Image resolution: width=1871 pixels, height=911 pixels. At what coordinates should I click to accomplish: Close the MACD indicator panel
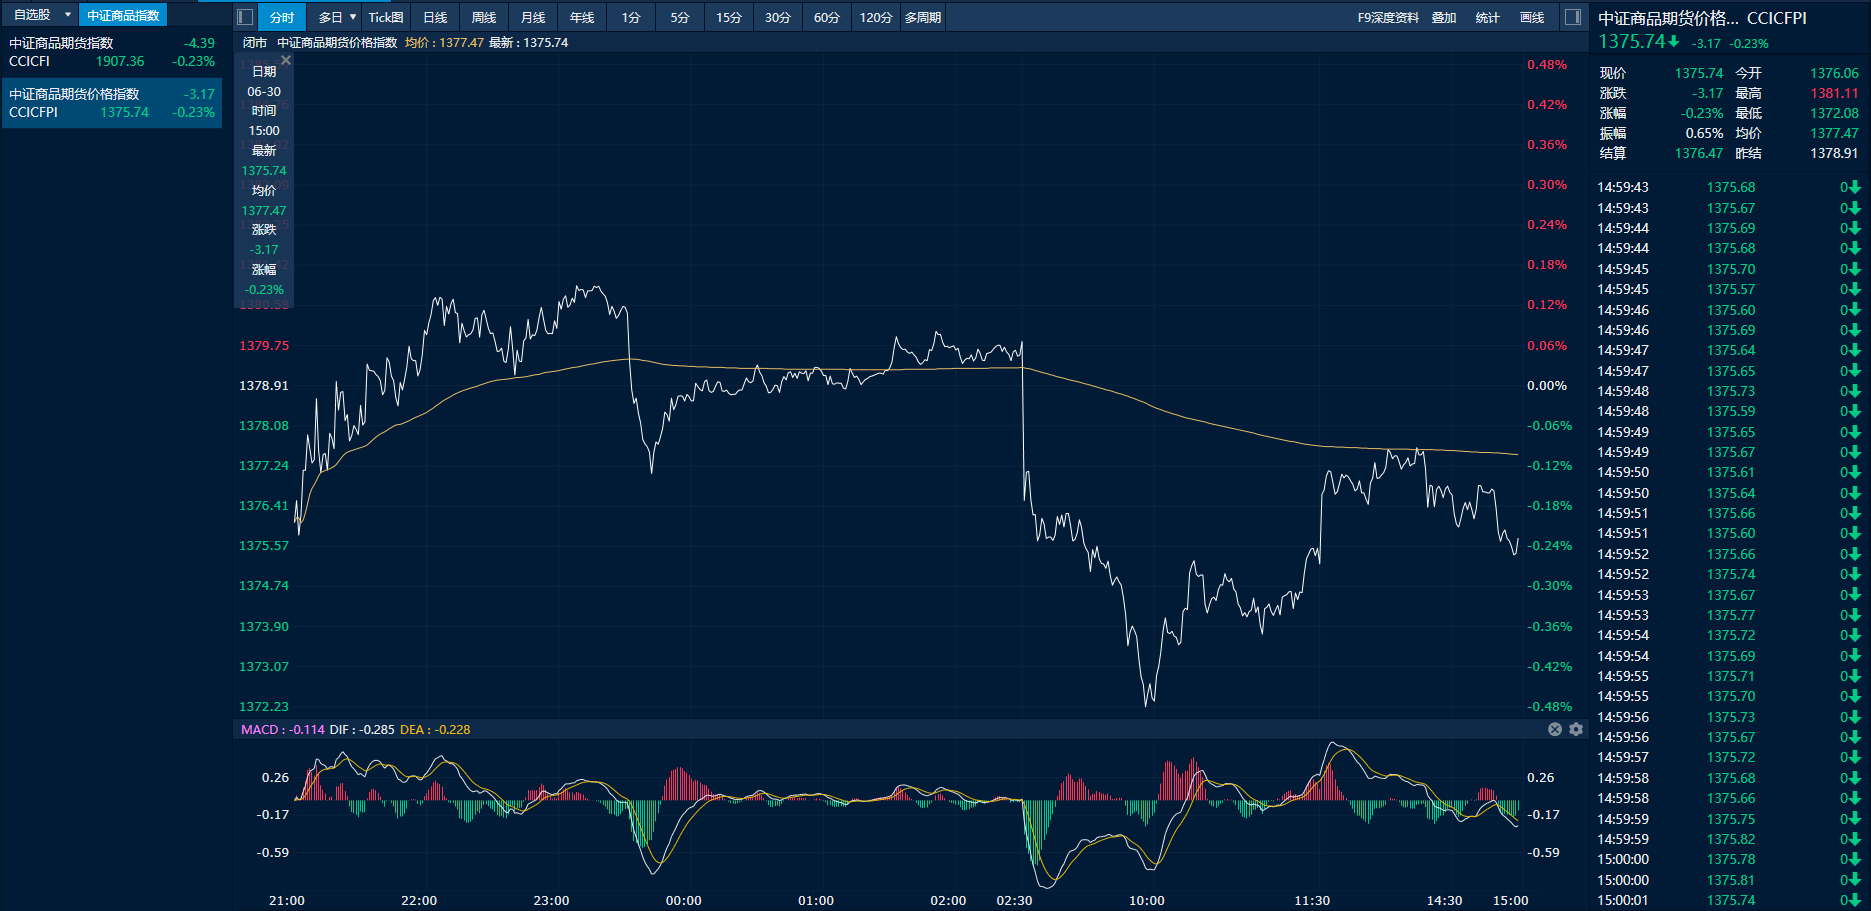pyautogui.click(x=1555, y=729)
